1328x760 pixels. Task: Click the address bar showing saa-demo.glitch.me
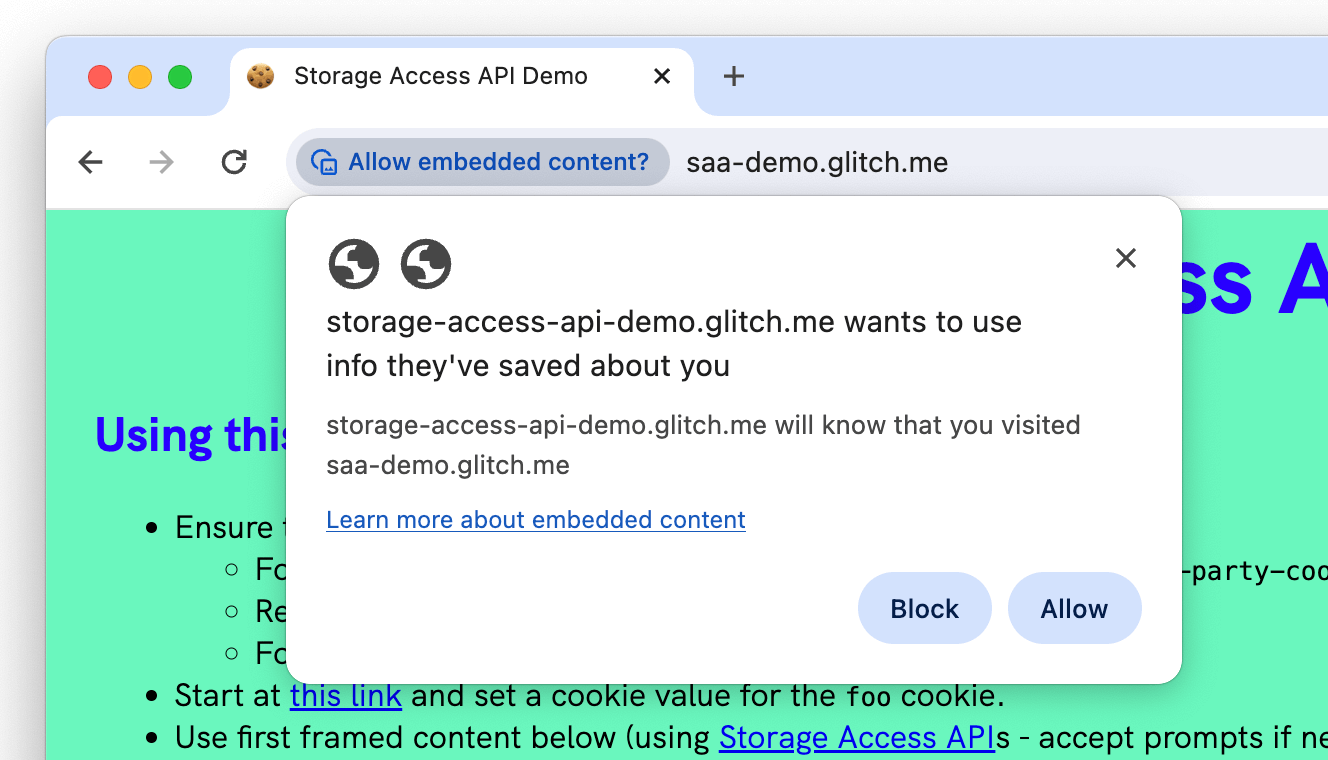tap(816, 162)
